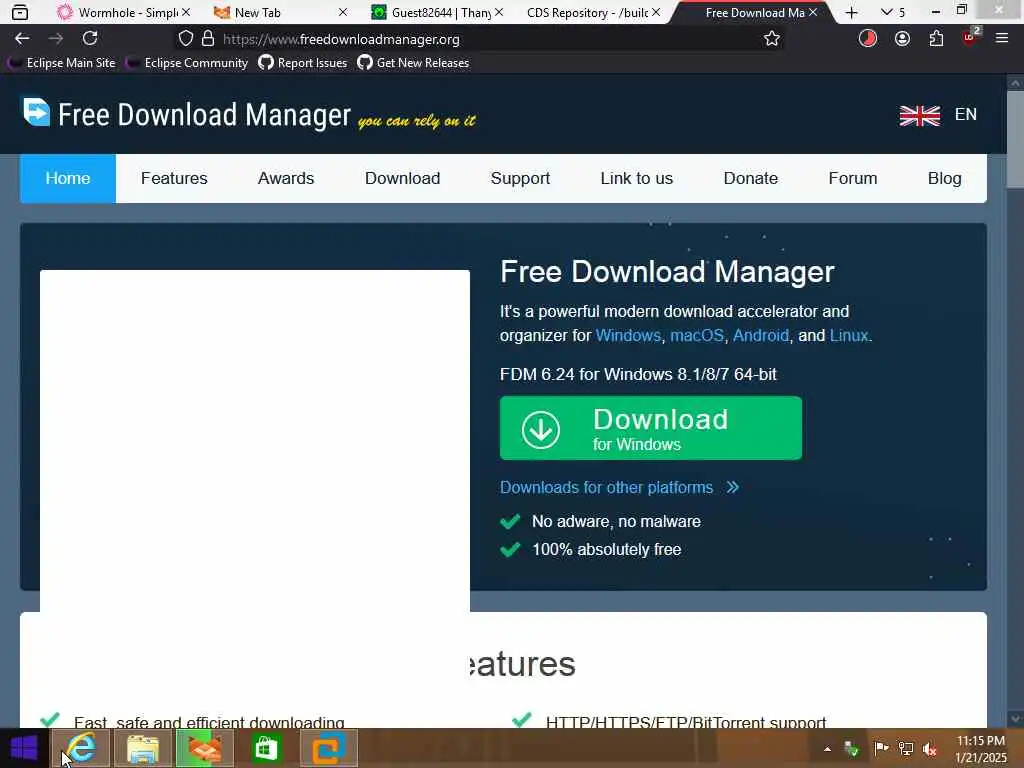Open the Windows Start button

pos(24,748)
